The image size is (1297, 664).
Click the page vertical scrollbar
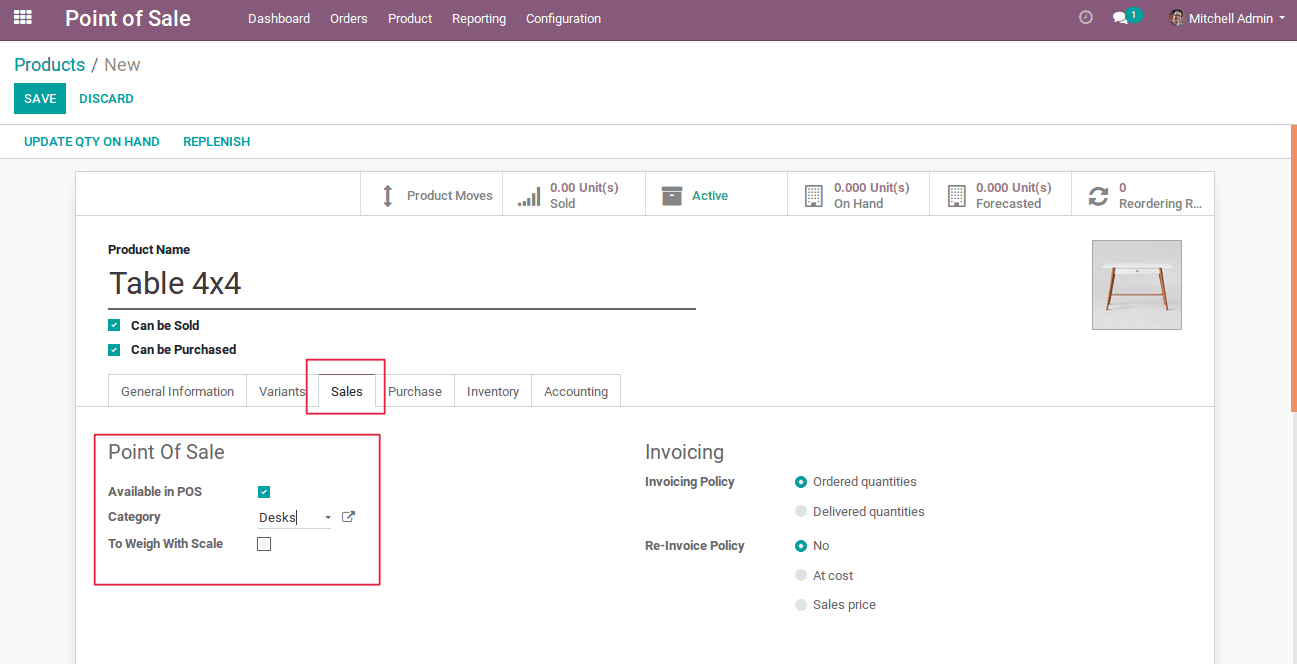[1293, 270]
